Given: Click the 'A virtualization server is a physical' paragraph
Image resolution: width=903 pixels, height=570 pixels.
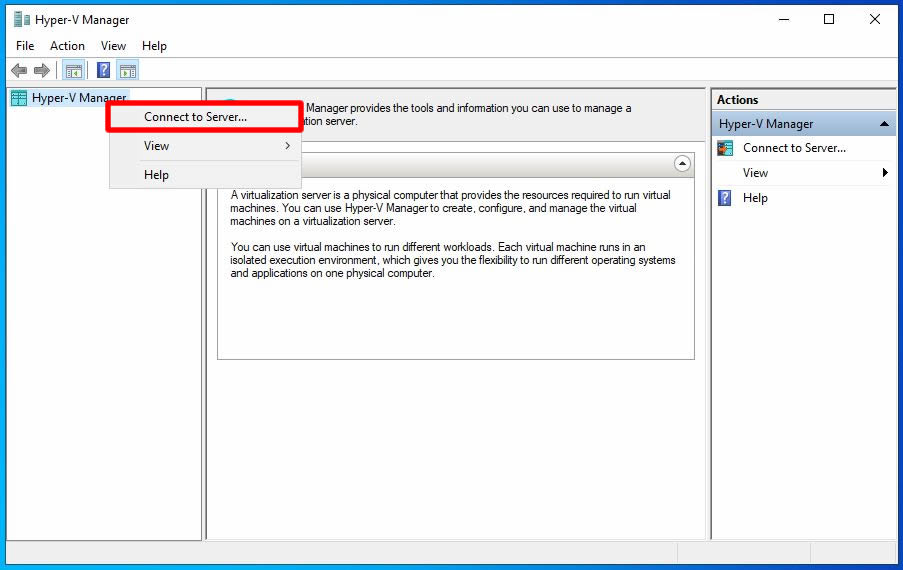Looking at the screenshot, I should click(x=450, y=208).
